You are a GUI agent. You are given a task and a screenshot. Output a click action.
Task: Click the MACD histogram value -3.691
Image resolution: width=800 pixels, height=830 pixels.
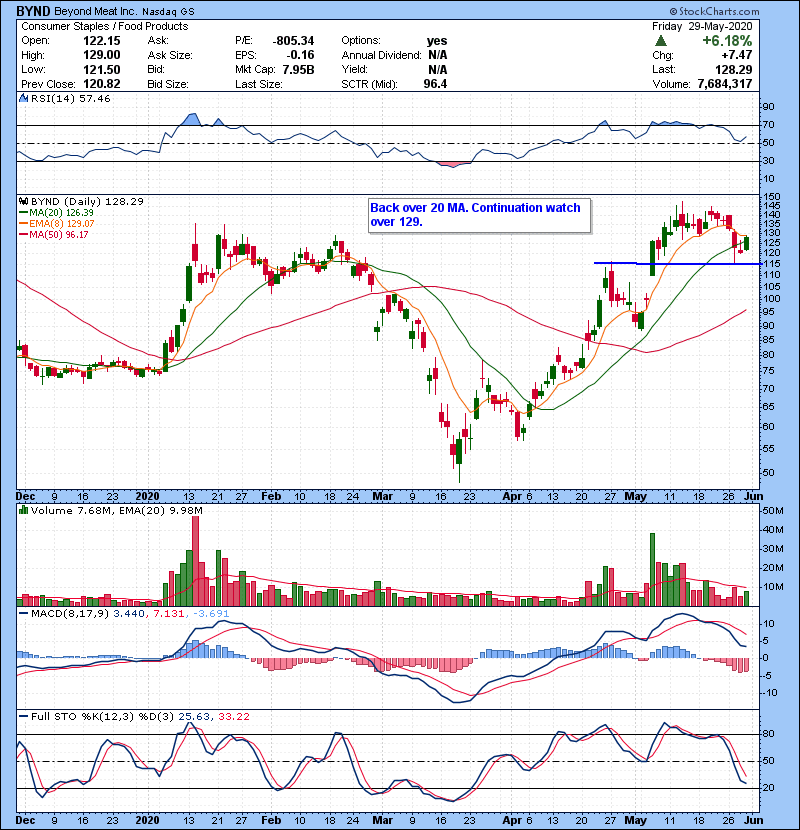point(211,614)
